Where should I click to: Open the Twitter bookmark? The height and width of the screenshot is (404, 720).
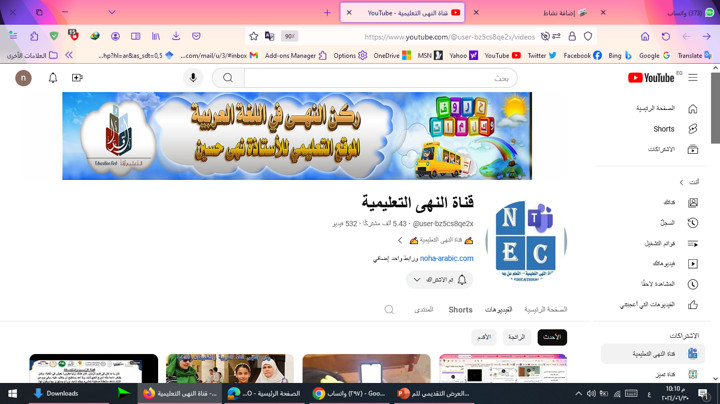click(x=541, y=56)
